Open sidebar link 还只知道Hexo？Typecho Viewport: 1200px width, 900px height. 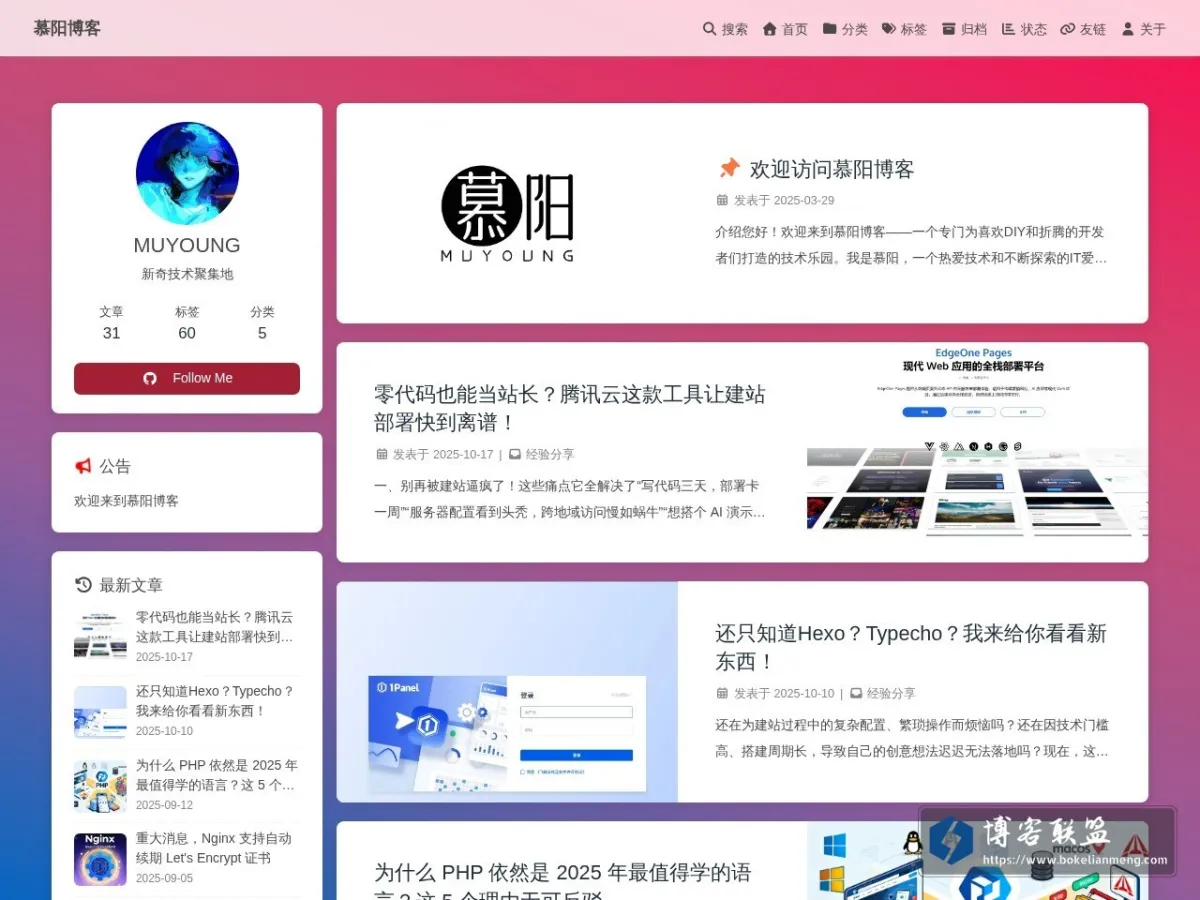[215, 701]
